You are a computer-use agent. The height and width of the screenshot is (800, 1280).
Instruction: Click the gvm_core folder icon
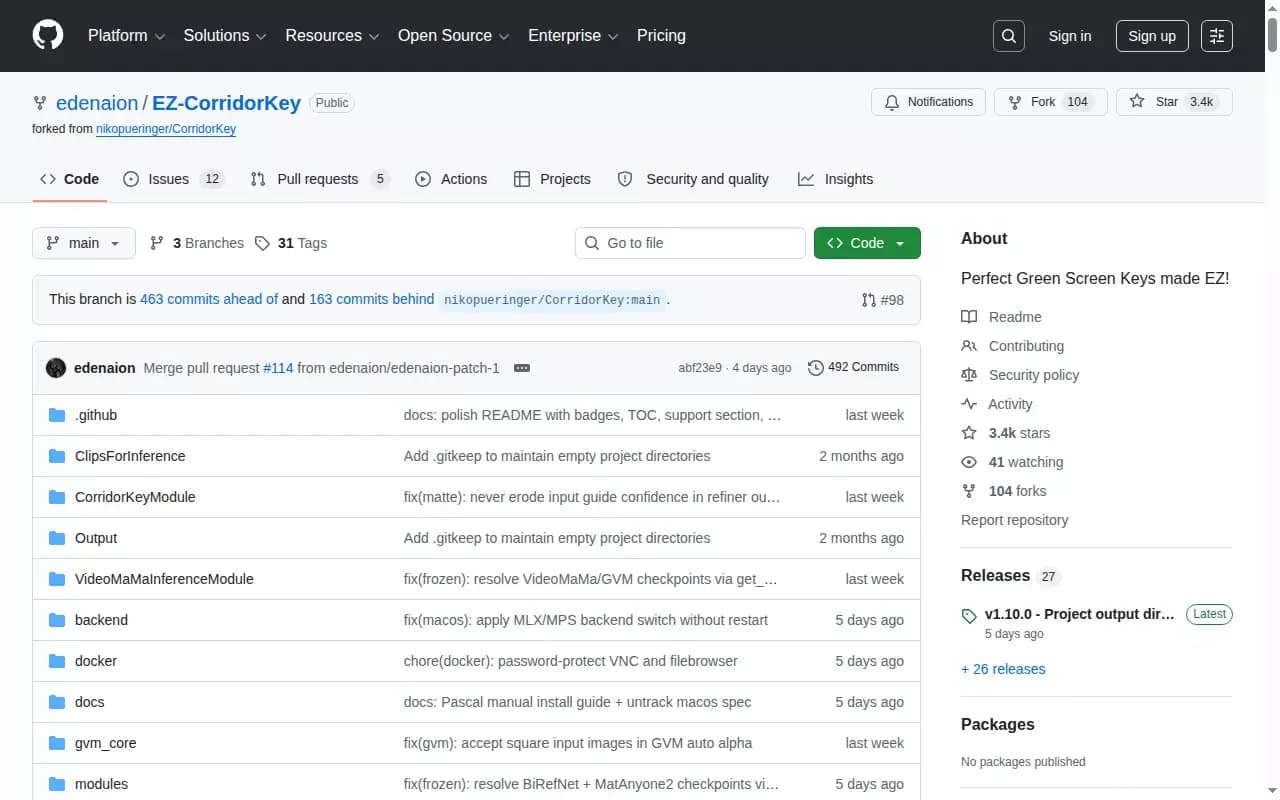tap(57, 743)
